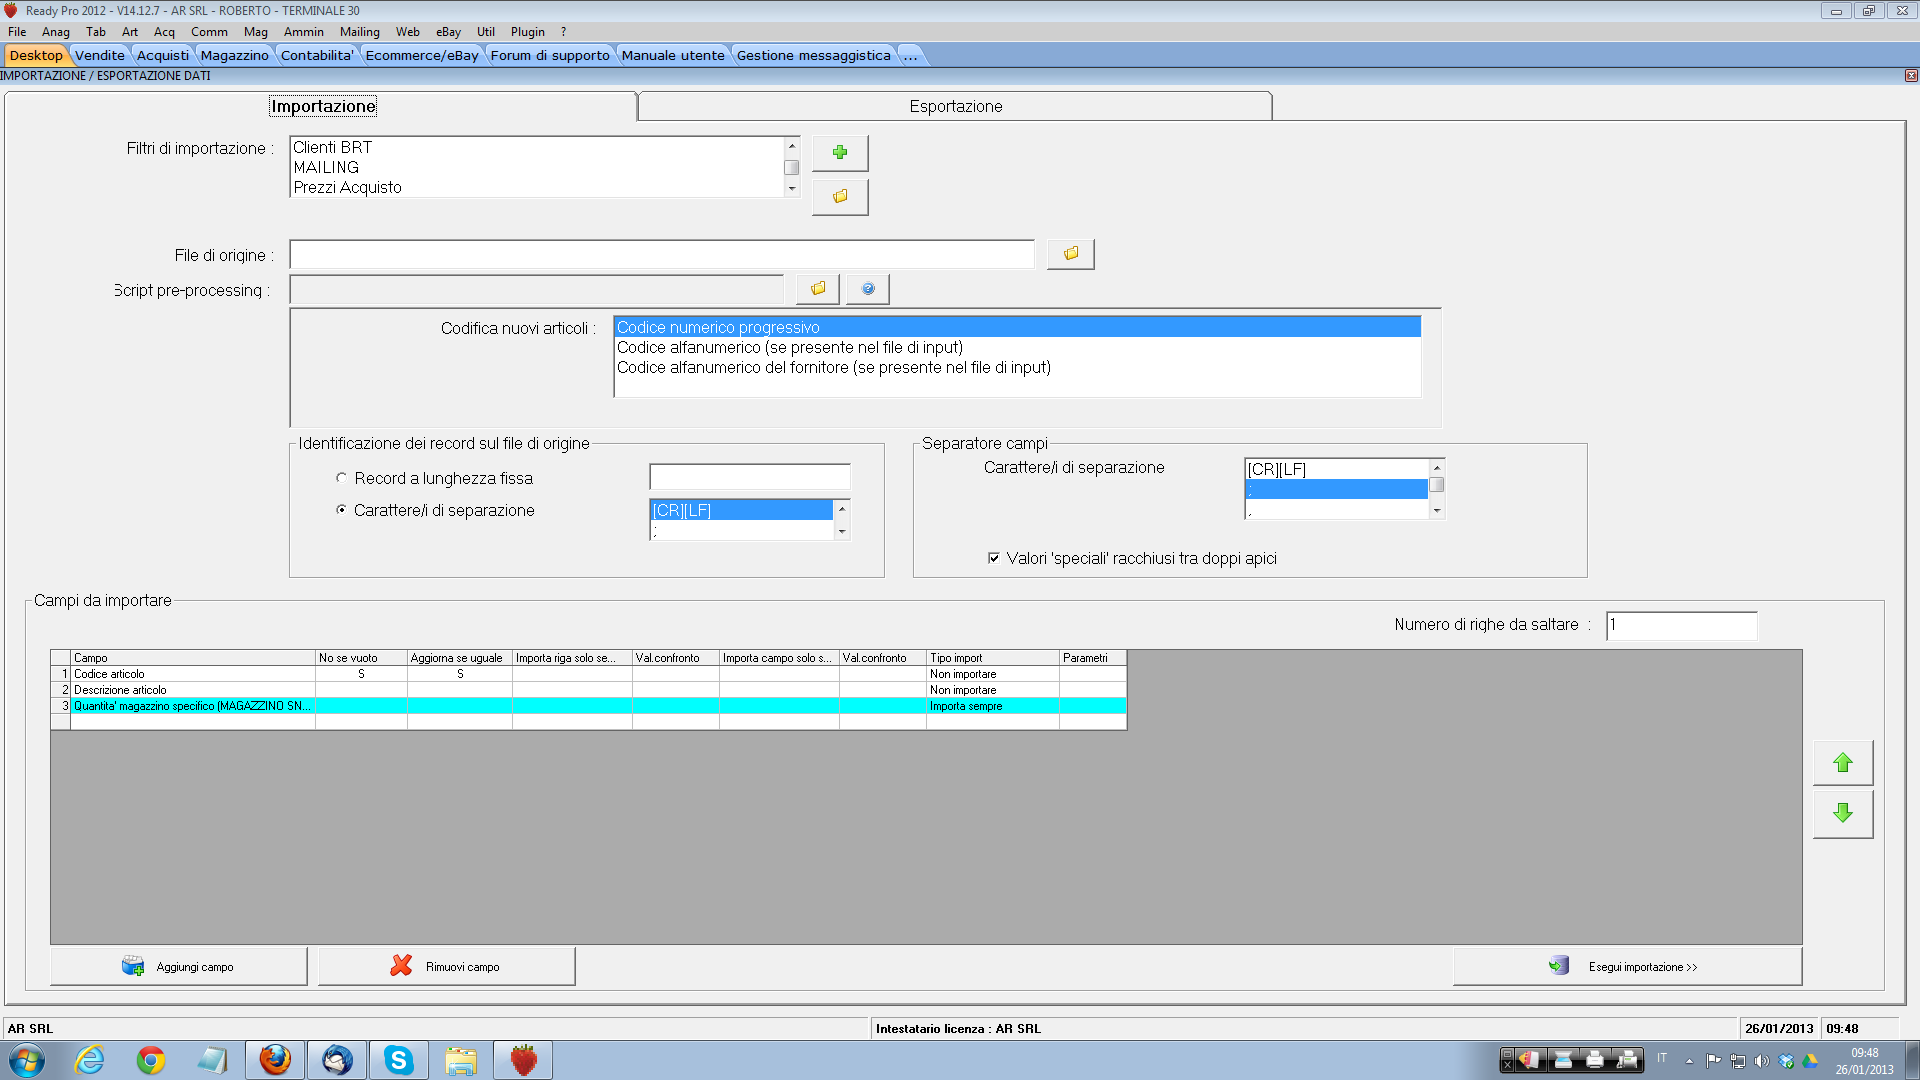1920x1080 pixels.
Task: Select Record a lunghezza fissa radio button
Action: [x=342, y=478]
